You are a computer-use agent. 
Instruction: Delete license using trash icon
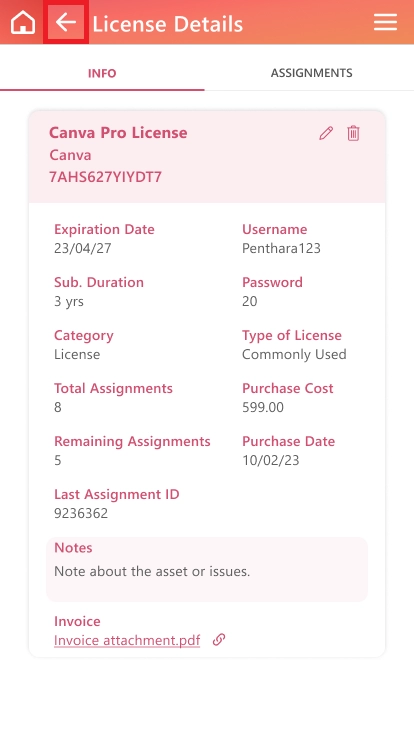353,133
